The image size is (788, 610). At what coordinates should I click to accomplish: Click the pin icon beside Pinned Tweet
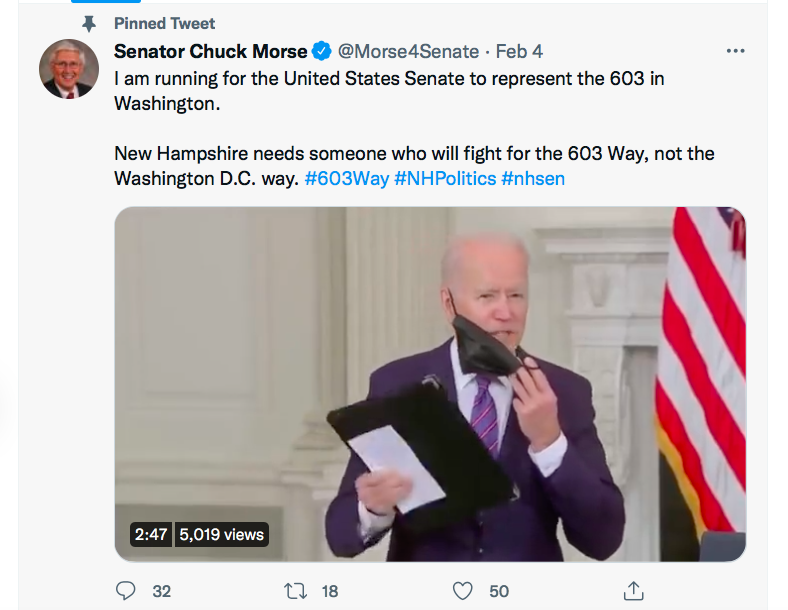89,23
